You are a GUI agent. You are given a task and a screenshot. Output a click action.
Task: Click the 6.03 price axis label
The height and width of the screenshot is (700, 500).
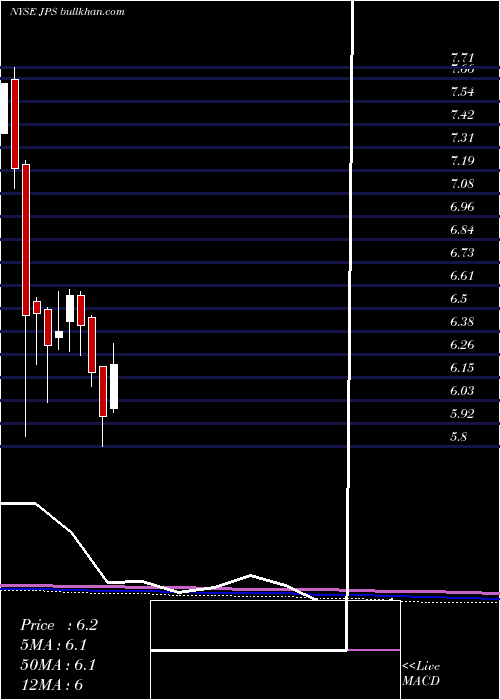point(462,391)
